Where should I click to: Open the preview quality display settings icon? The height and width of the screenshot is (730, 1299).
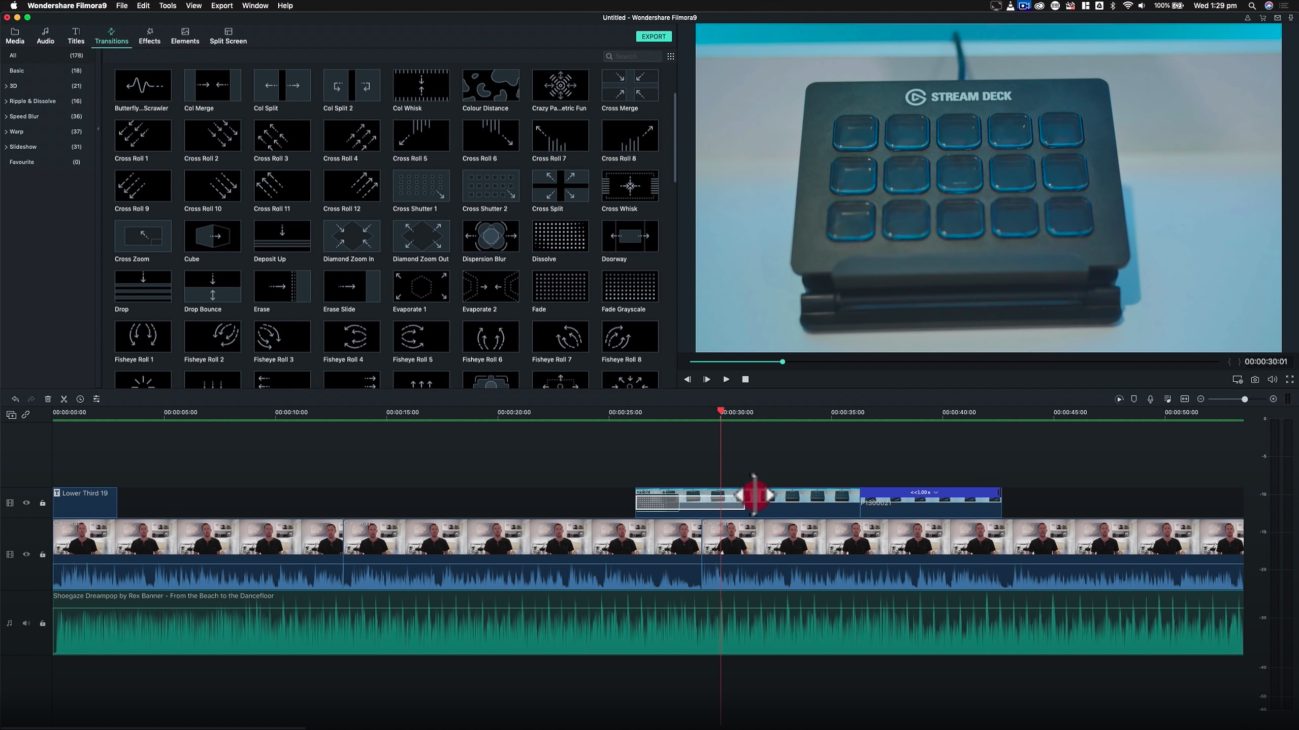[1238, 379]
